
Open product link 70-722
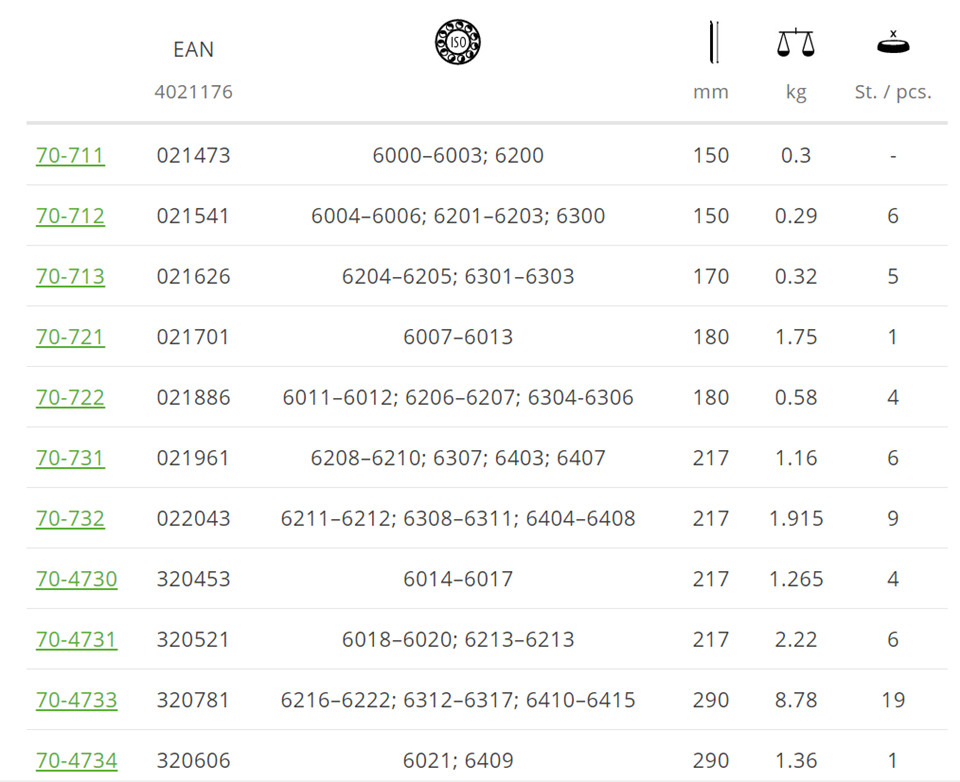point(70,398)
